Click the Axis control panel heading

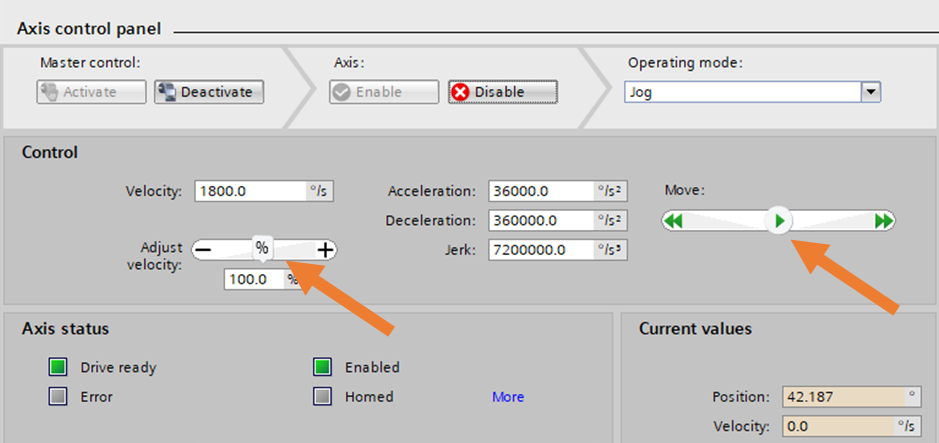[89, 29]
